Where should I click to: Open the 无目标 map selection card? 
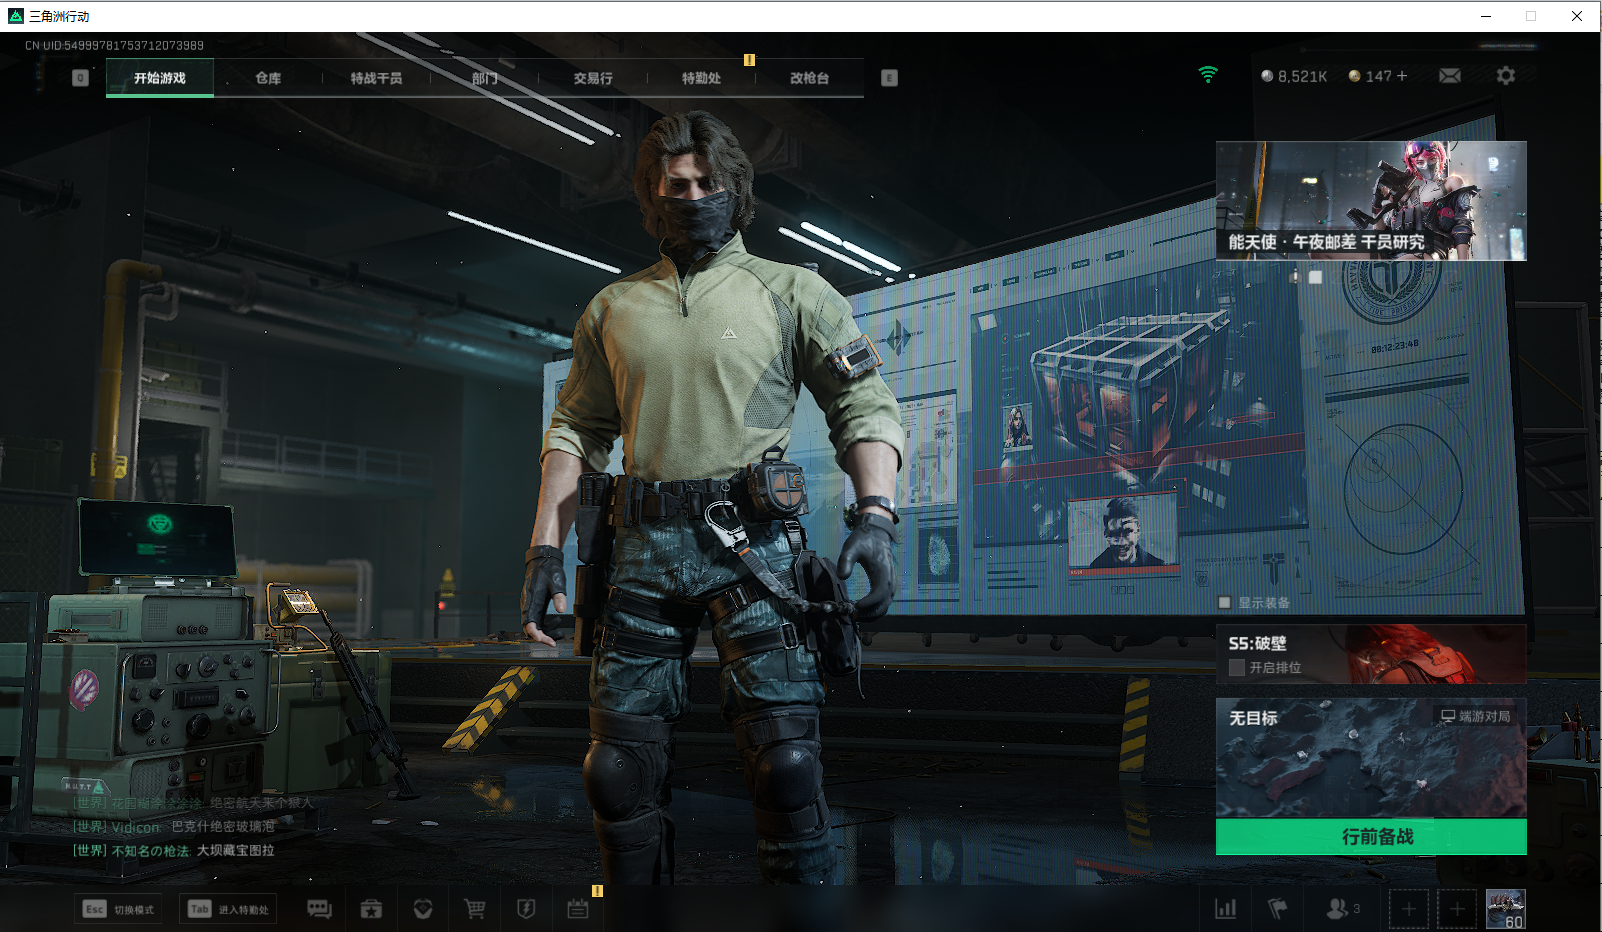(x=1371, y=759)
